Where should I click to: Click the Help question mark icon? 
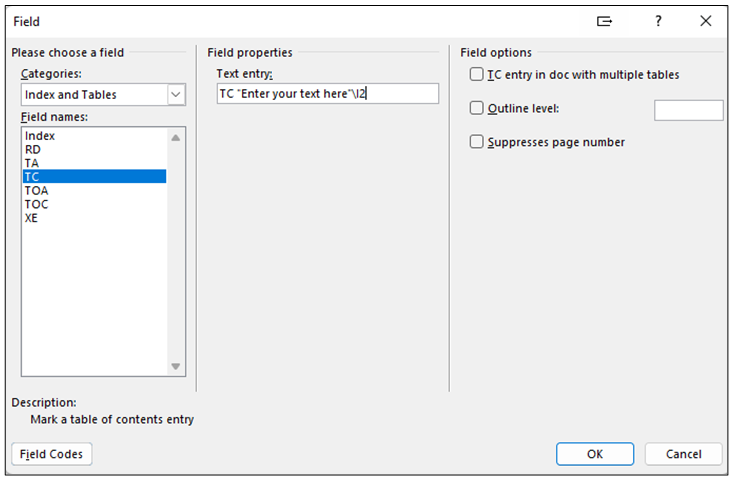pos(658,21)
